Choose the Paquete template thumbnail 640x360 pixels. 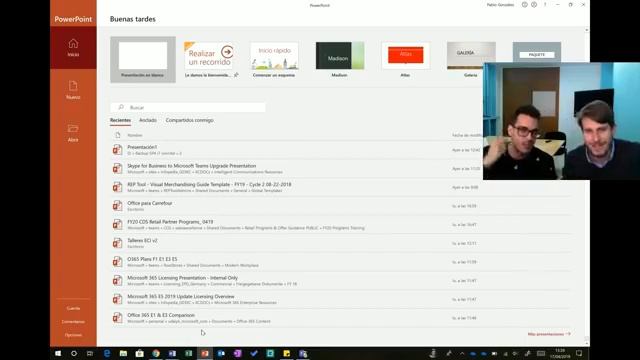coord(537,52)
